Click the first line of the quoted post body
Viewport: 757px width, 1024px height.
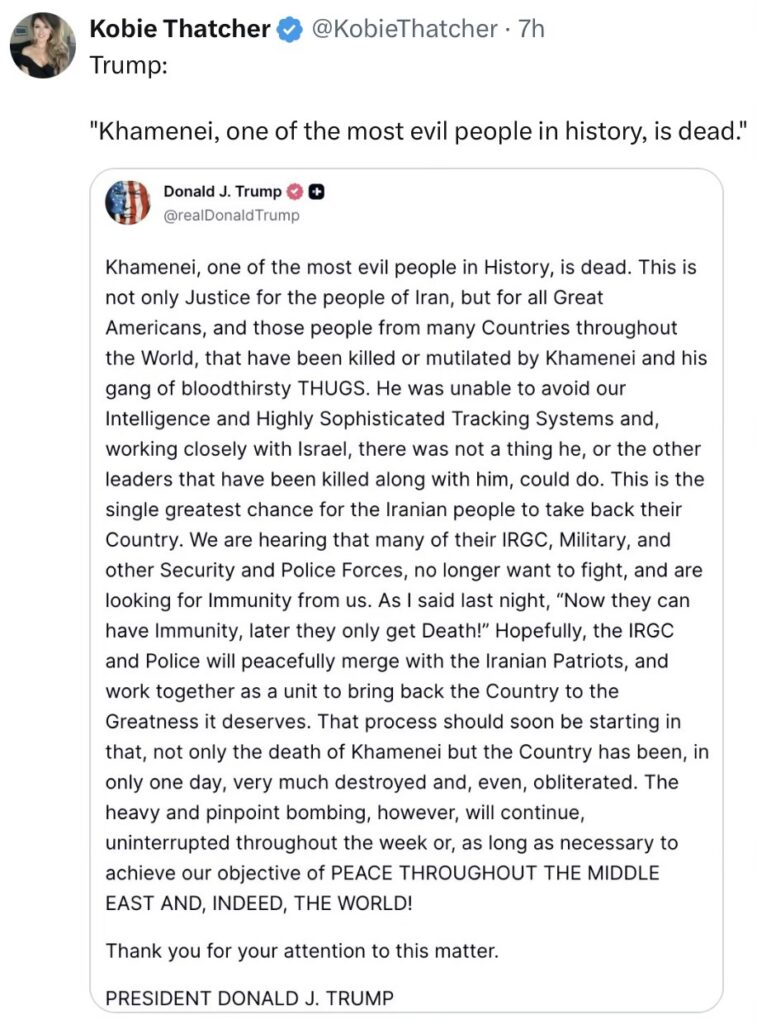(x=400, y=269)
